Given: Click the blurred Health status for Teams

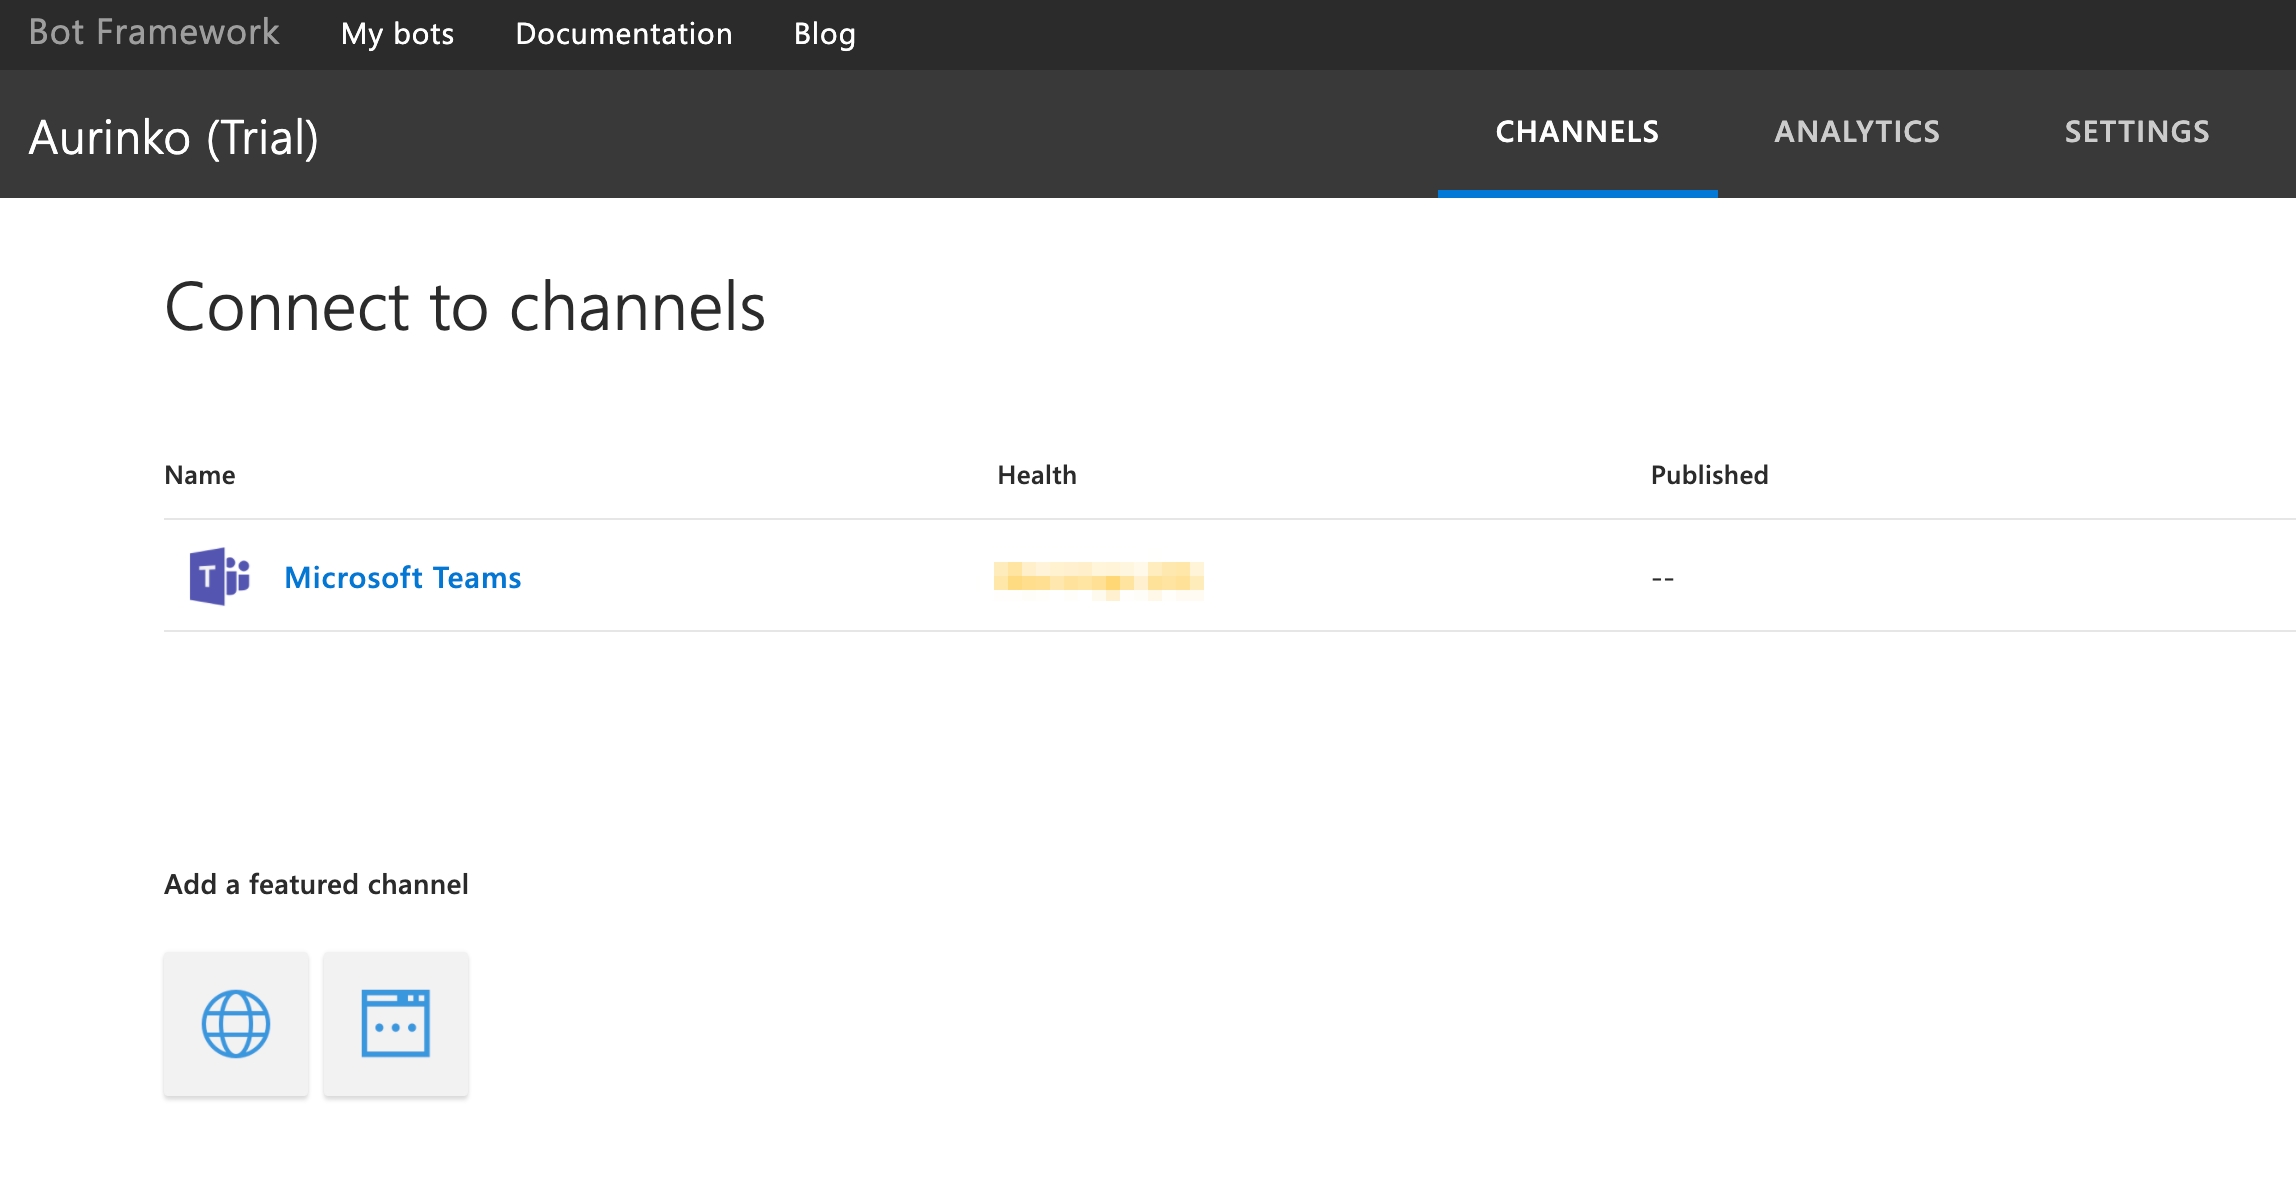Looking at the screenshot, I should tap(1098, 578).
